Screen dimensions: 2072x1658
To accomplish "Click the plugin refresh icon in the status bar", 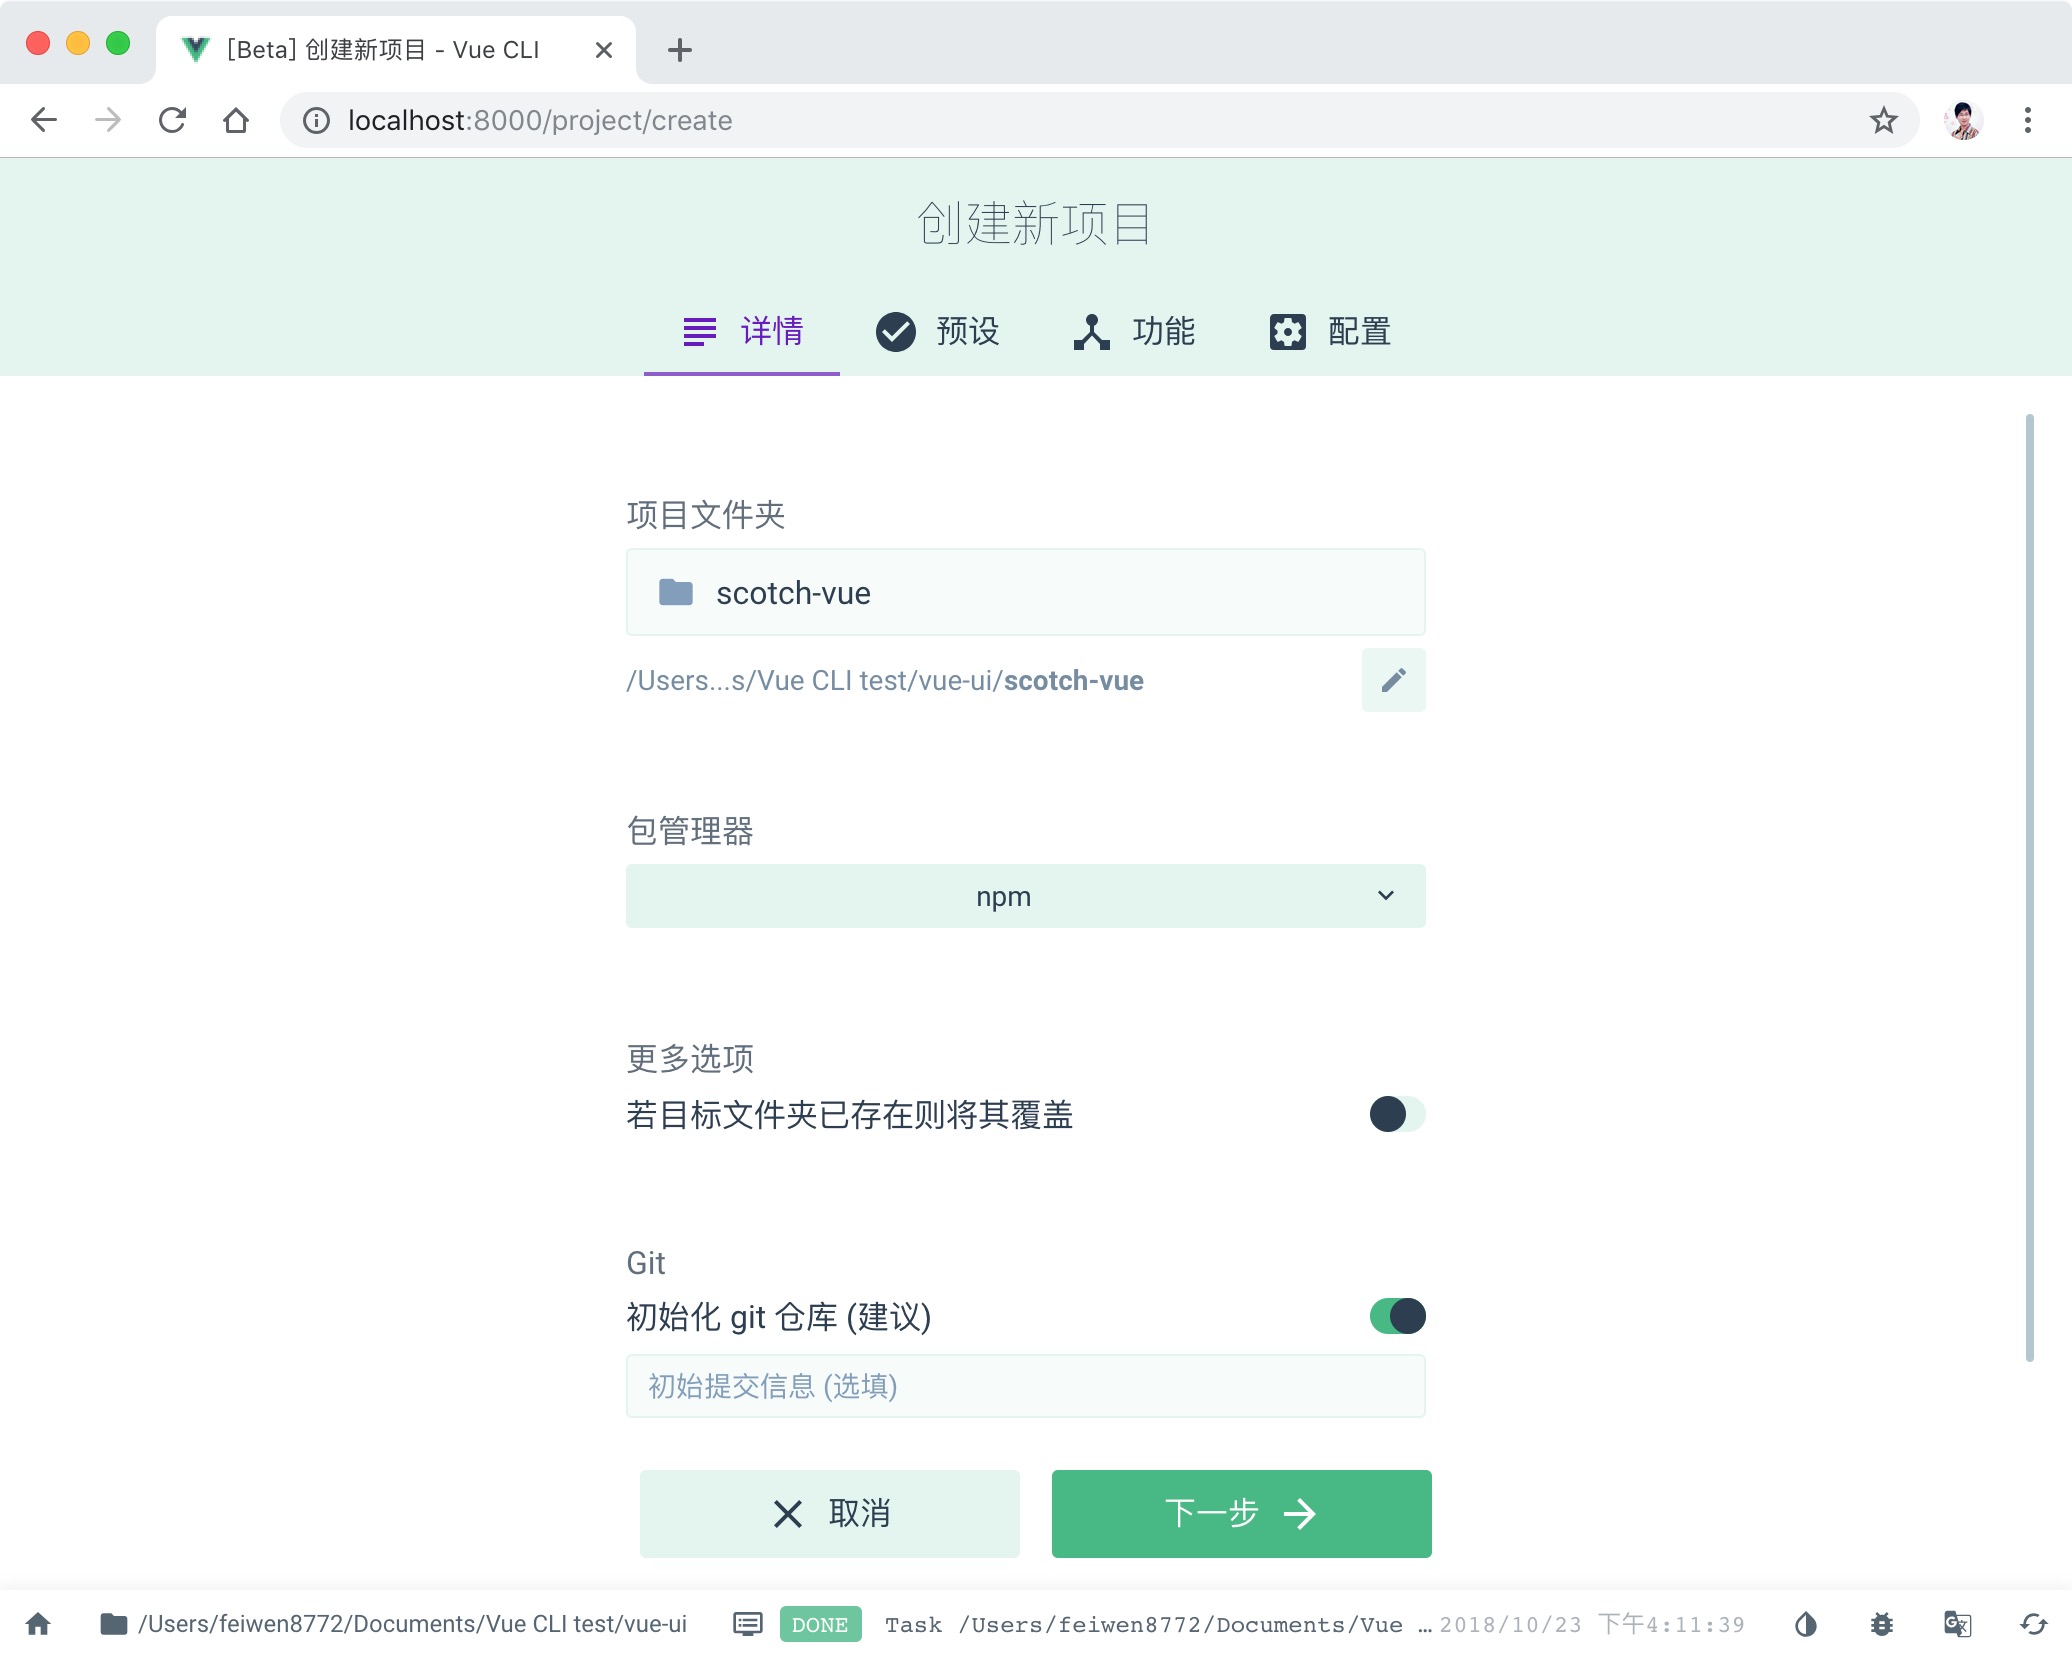I will coord(2034,1624).
